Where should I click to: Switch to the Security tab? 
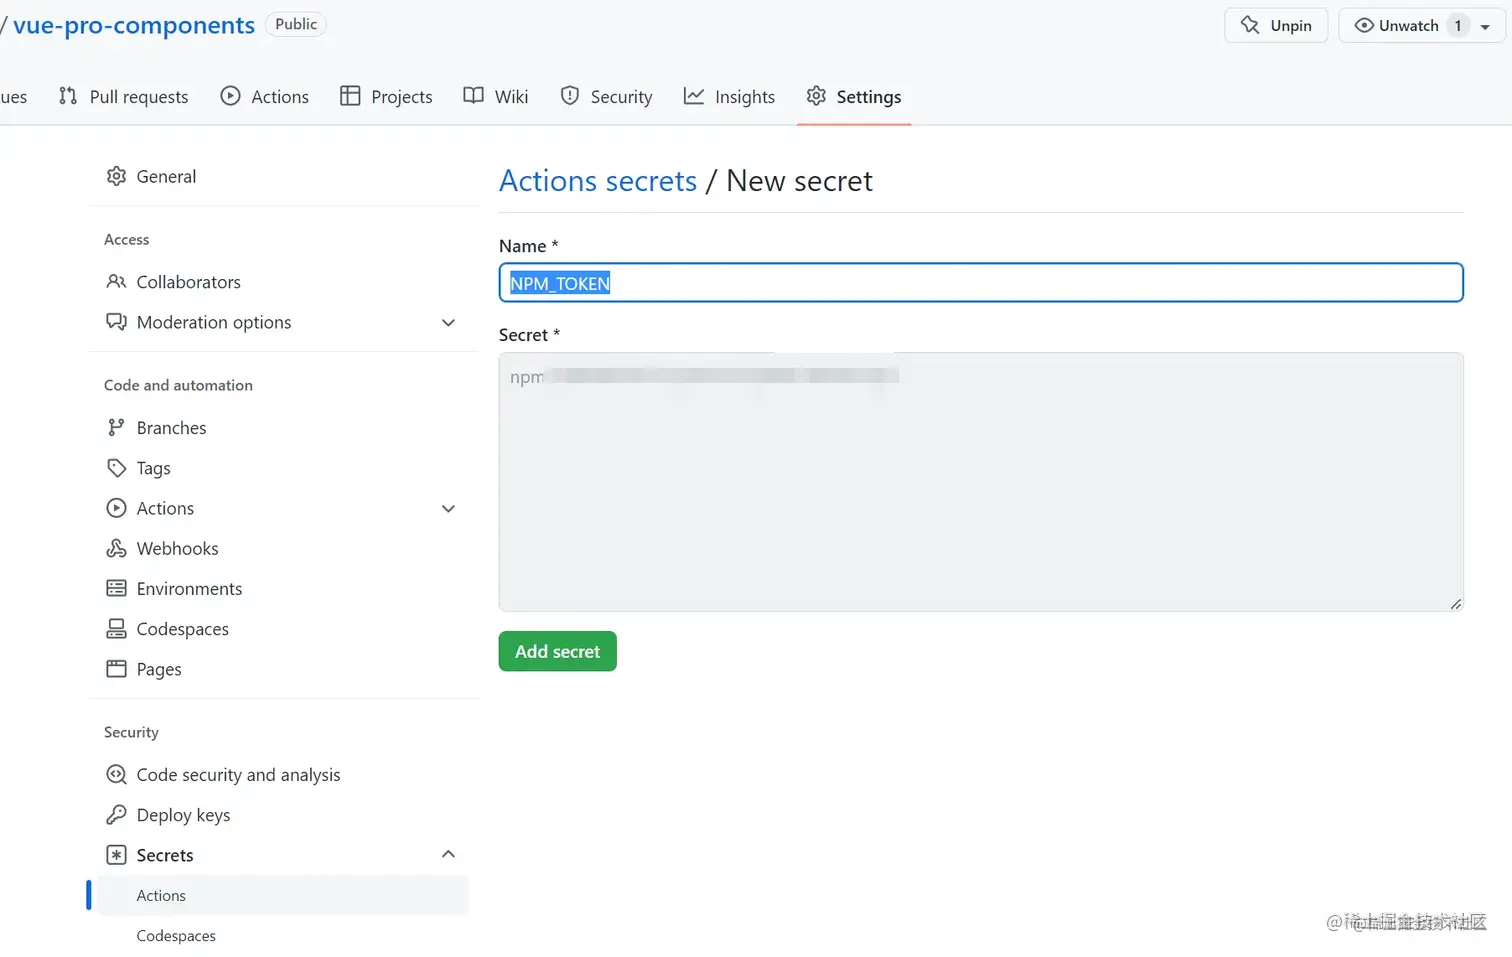pyautogui.click(x=606, y=96)
